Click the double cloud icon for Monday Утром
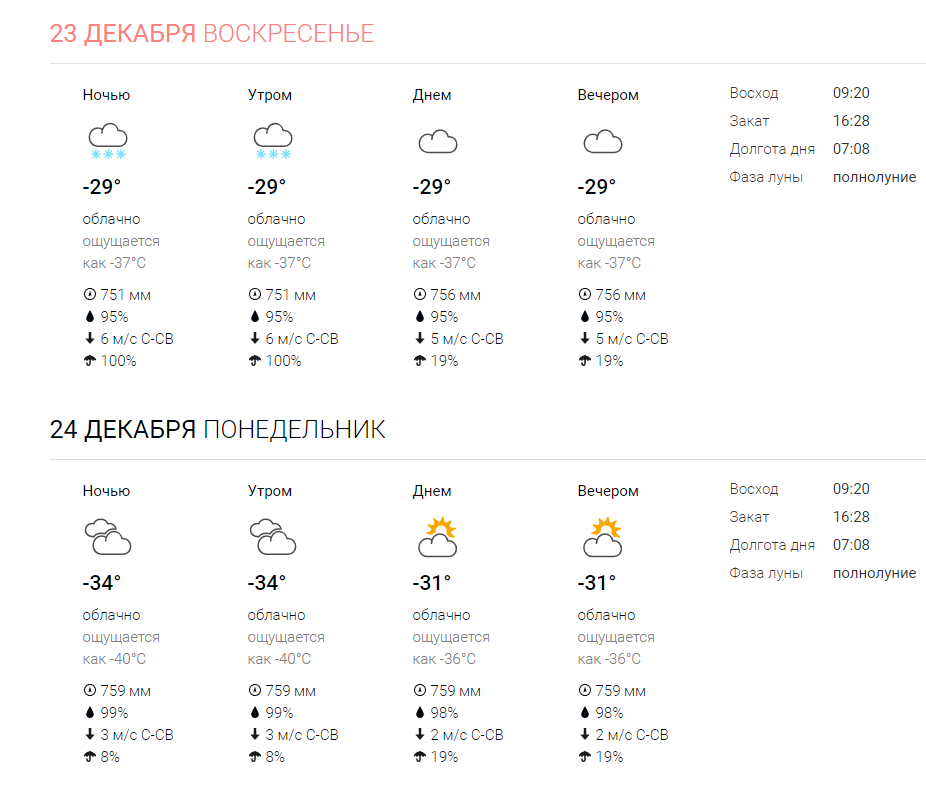 tap(272, 537)
